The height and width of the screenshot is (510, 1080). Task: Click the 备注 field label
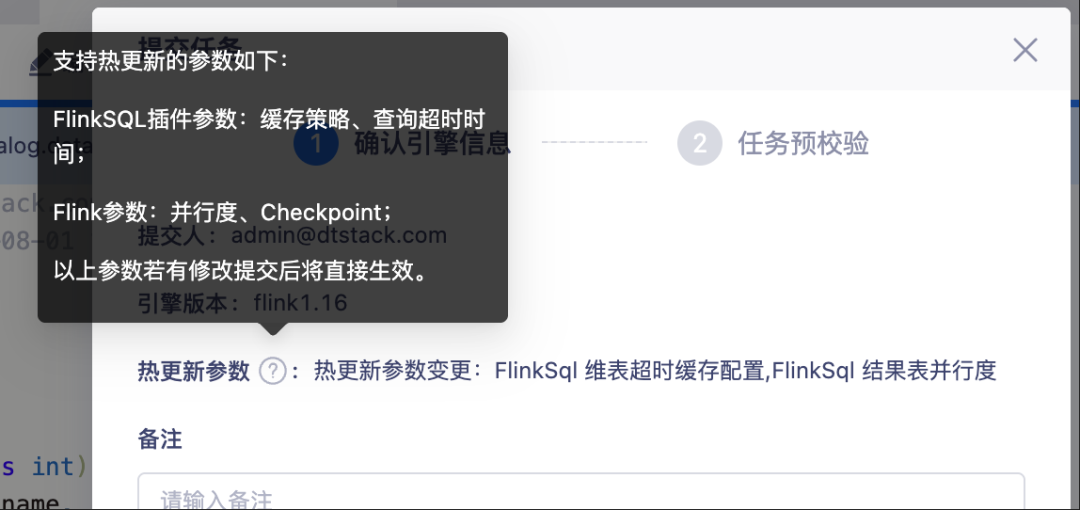(160, 439)
